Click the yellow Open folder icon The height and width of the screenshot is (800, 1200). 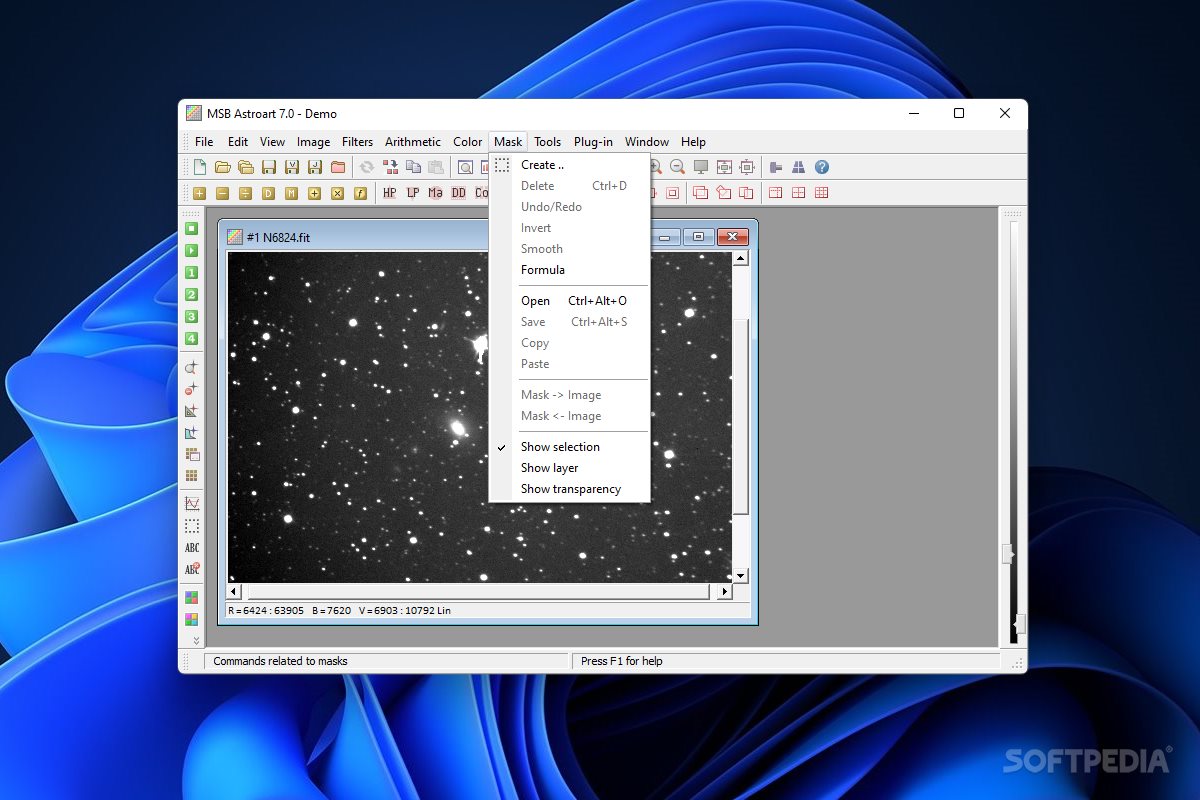223,167
